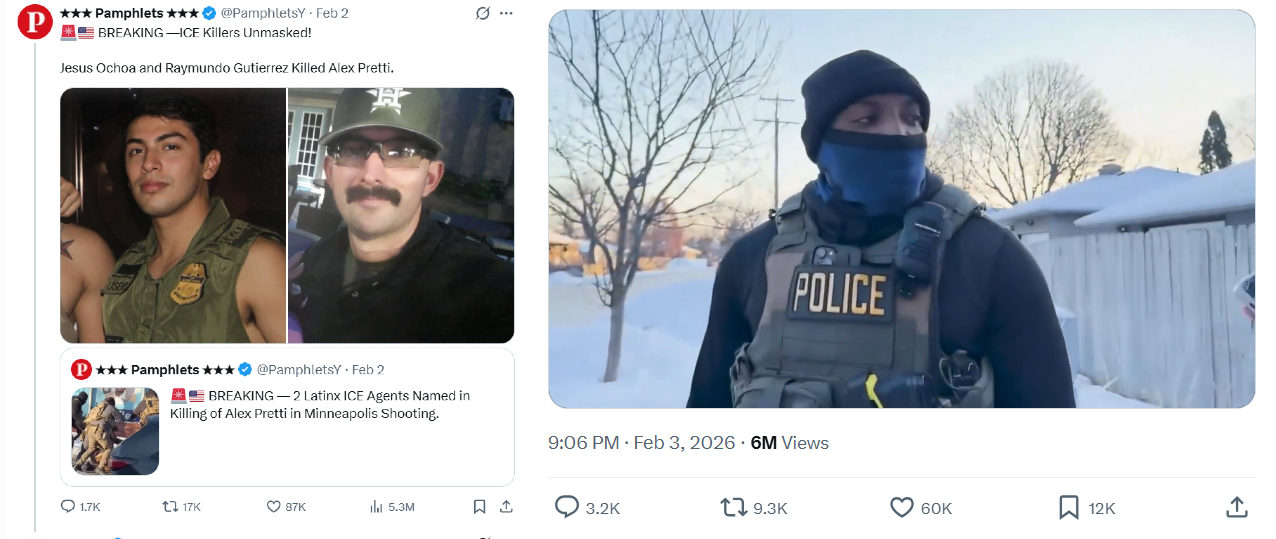Reply to the Pamphlets tweet with 1.7K replies
This screenshot has width=1276, height=539.
(68, 507)
